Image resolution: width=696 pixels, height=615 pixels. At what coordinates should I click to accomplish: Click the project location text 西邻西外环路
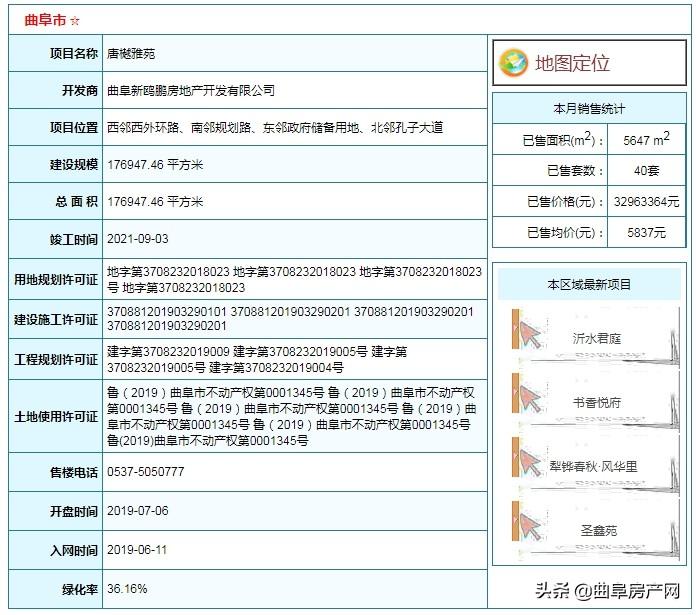143,128
